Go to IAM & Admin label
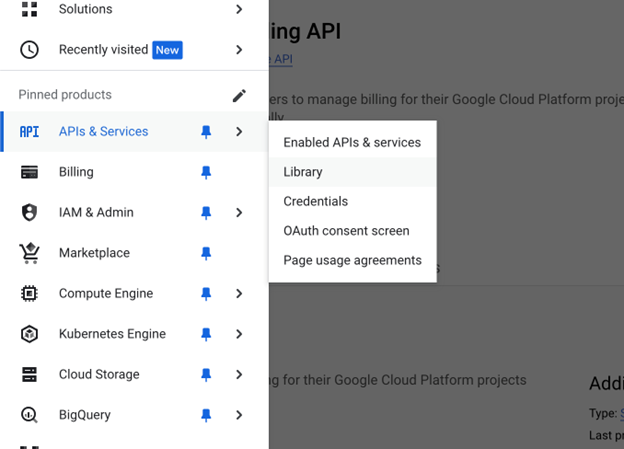624x449 pixels. pos(96,213)
